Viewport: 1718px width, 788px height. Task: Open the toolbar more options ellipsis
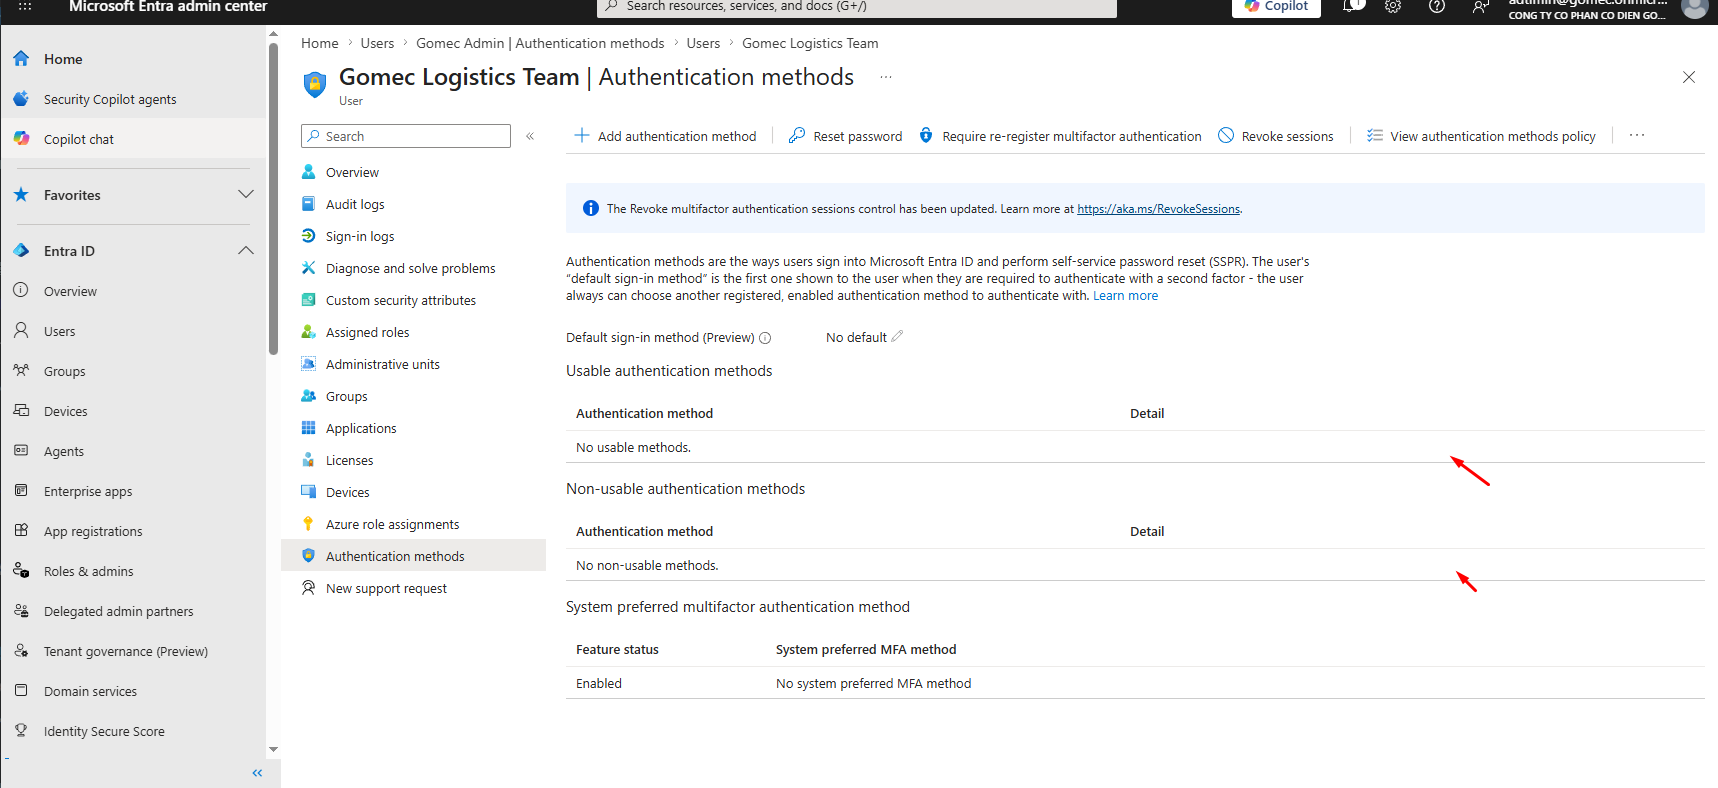click(x=1637, y=135)
